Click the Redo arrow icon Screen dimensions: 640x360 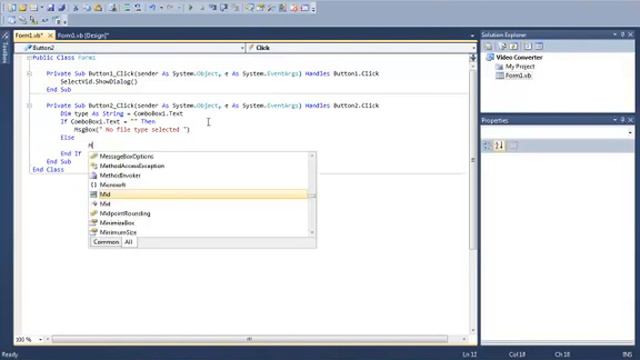(x=170, y=8)
